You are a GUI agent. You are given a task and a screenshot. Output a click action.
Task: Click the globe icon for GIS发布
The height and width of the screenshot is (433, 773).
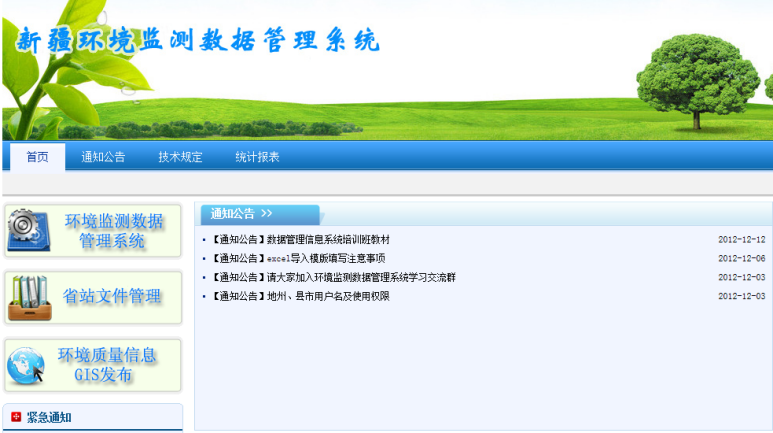click(26, 365)
